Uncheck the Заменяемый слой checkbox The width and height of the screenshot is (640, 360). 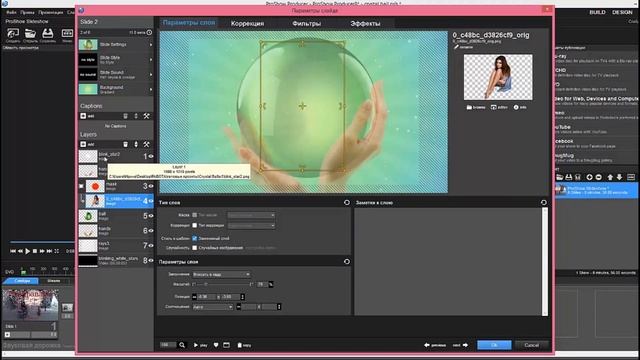(x=195, y=238)
